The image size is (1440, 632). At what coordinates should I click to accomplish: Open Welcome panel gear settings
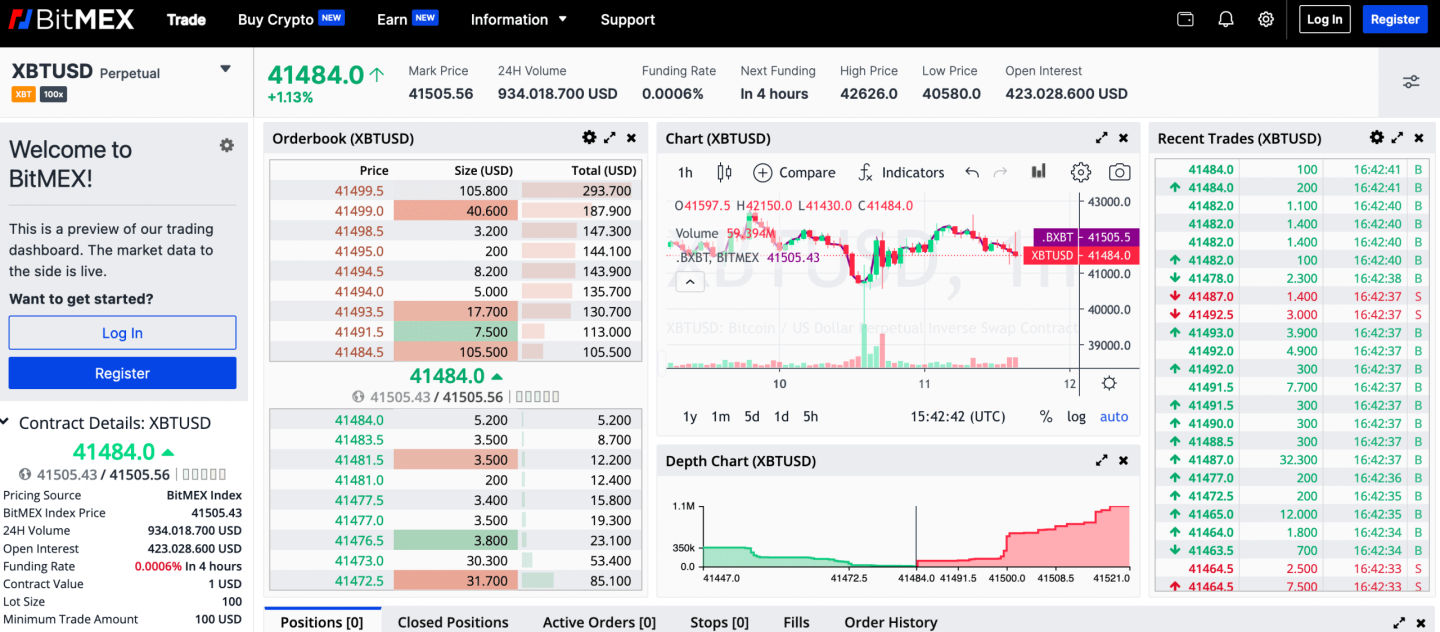click(x=227, y=145)
